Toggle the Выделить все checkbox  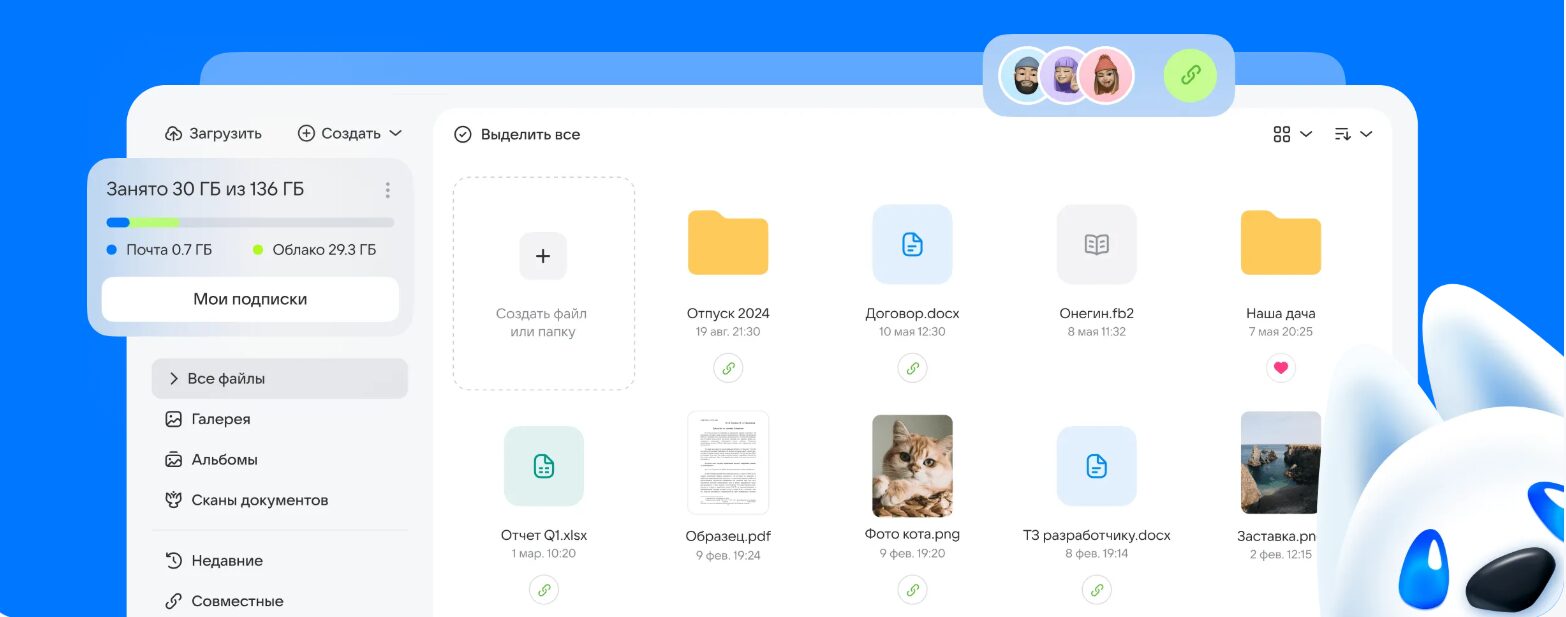(x=462, y=134)
